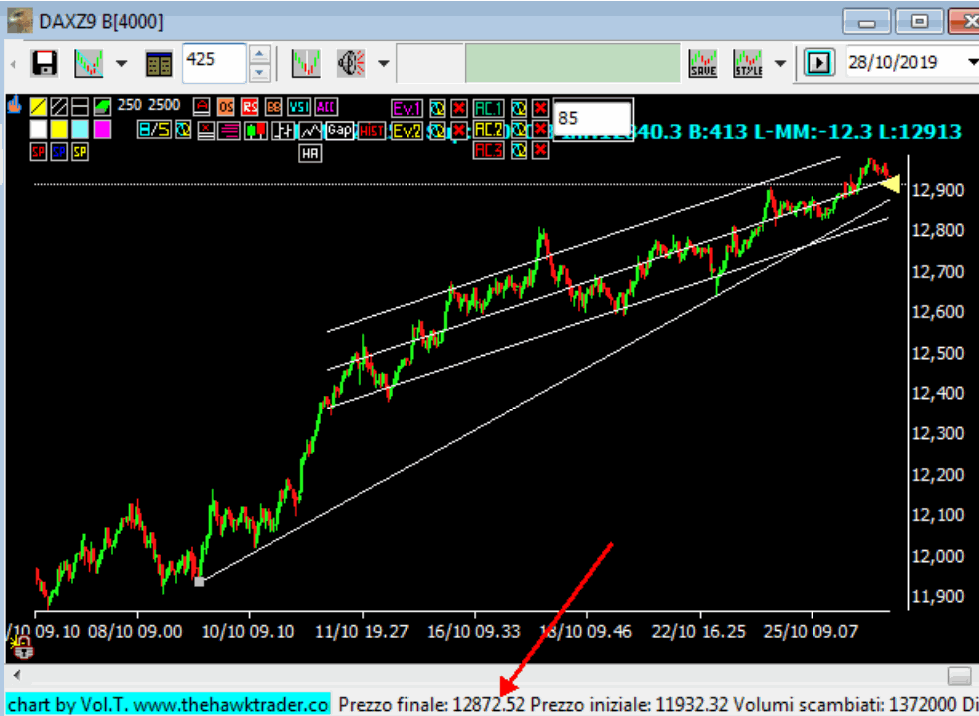Image resolution: width=979 pixels, height=716 pixels.
Task: Click the wave icon beside AC.1
Action: pyautogui.click(x=519, y=108)
